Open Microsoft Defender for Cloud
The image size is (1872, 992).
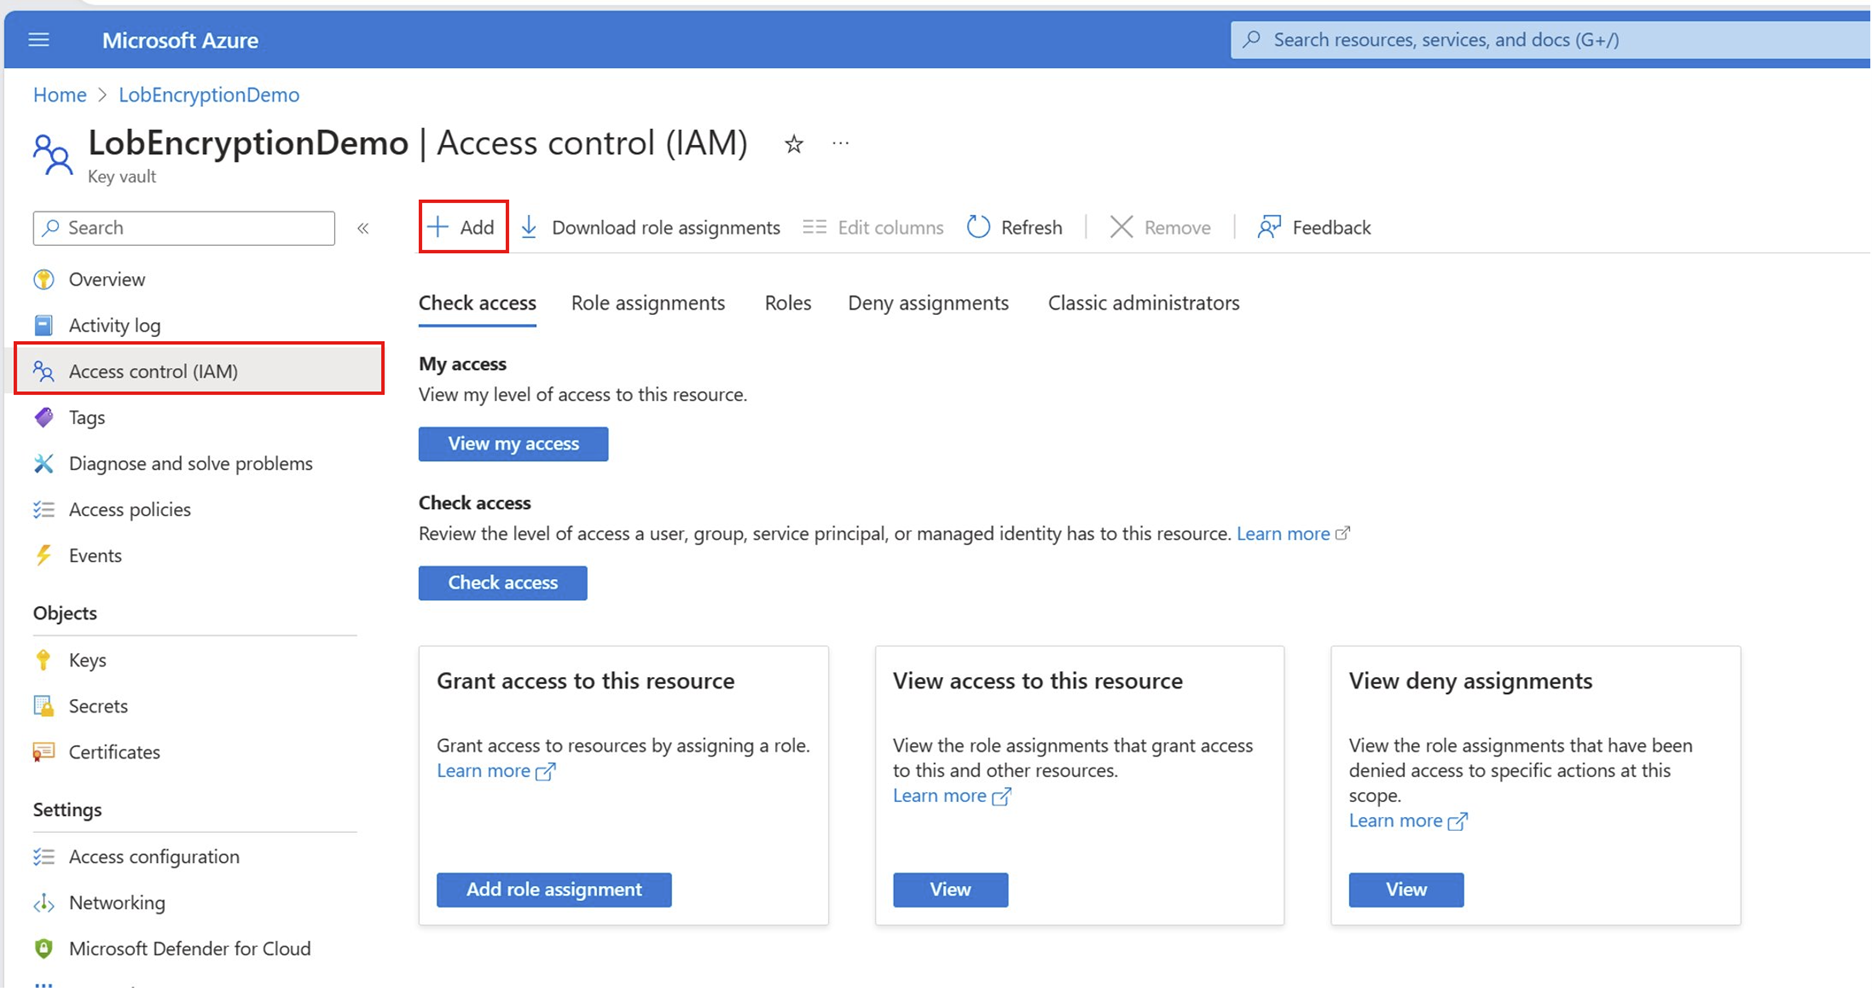189,948
